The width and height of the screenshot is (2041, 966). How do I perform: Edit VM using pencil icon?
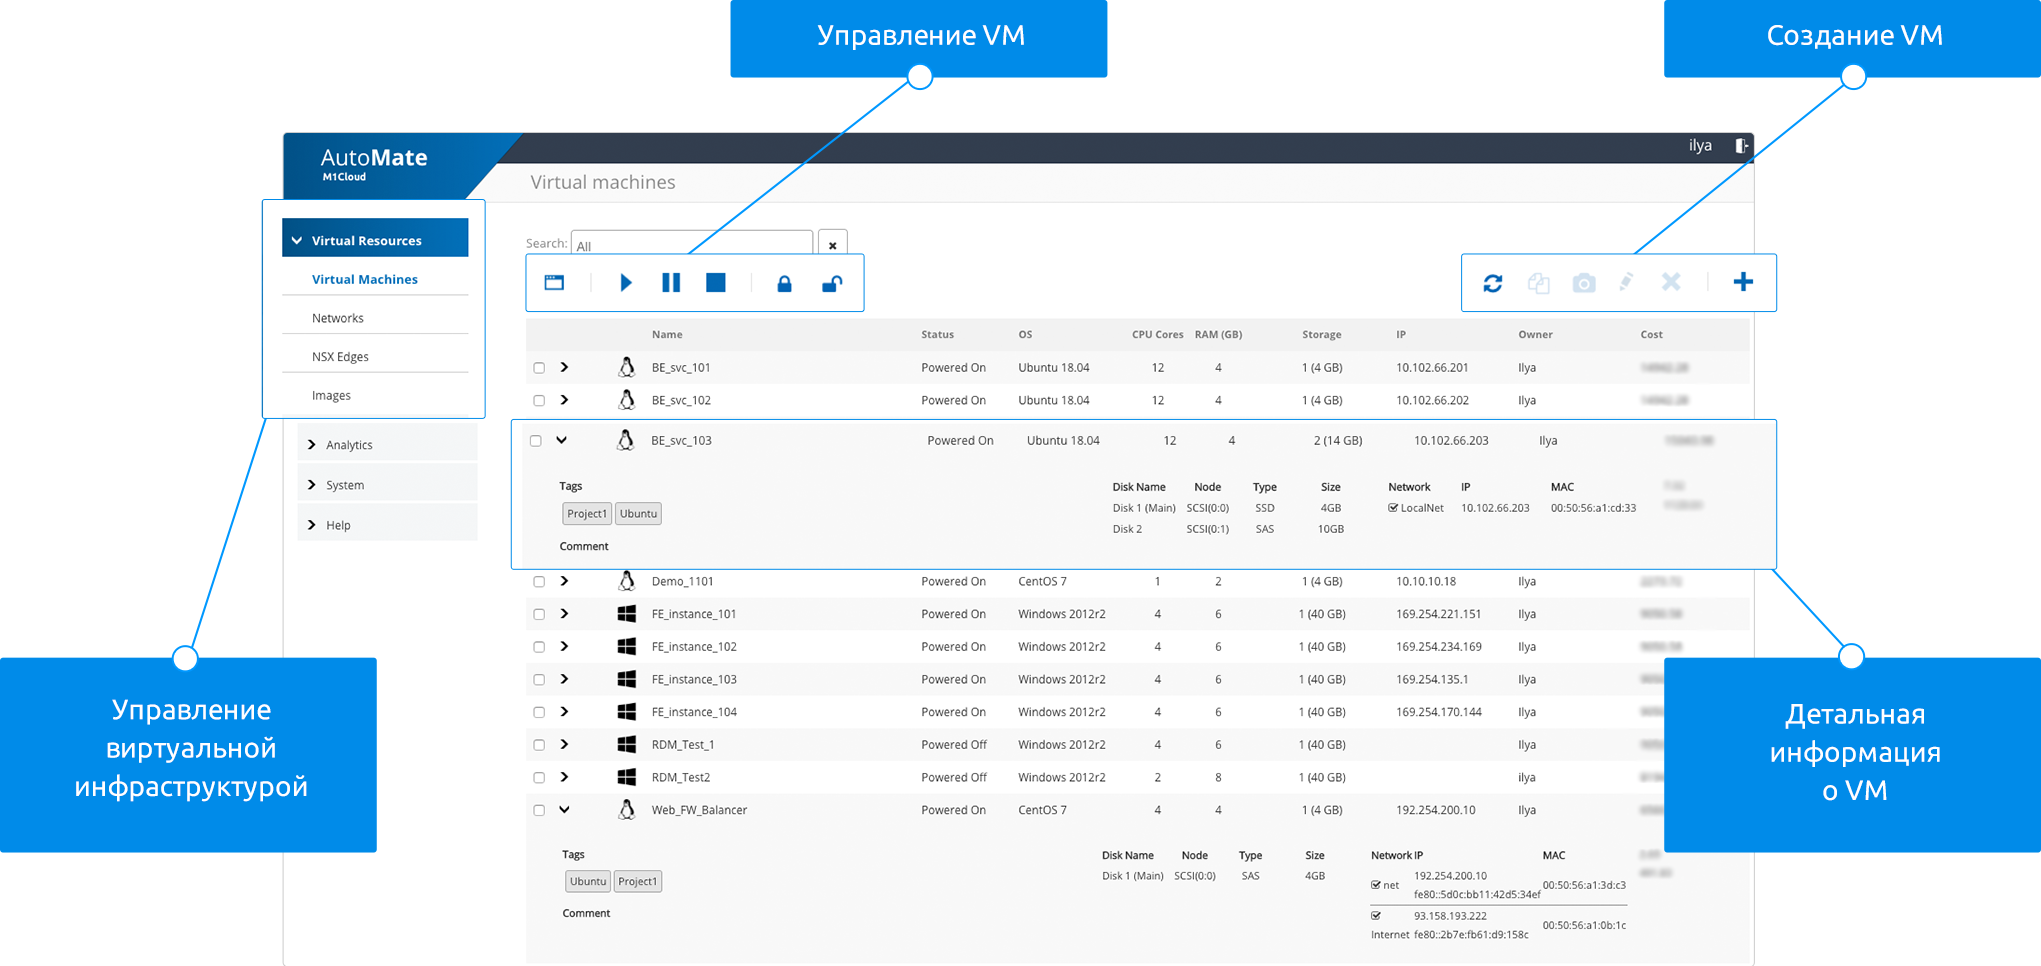click(x=1627, y=282)
